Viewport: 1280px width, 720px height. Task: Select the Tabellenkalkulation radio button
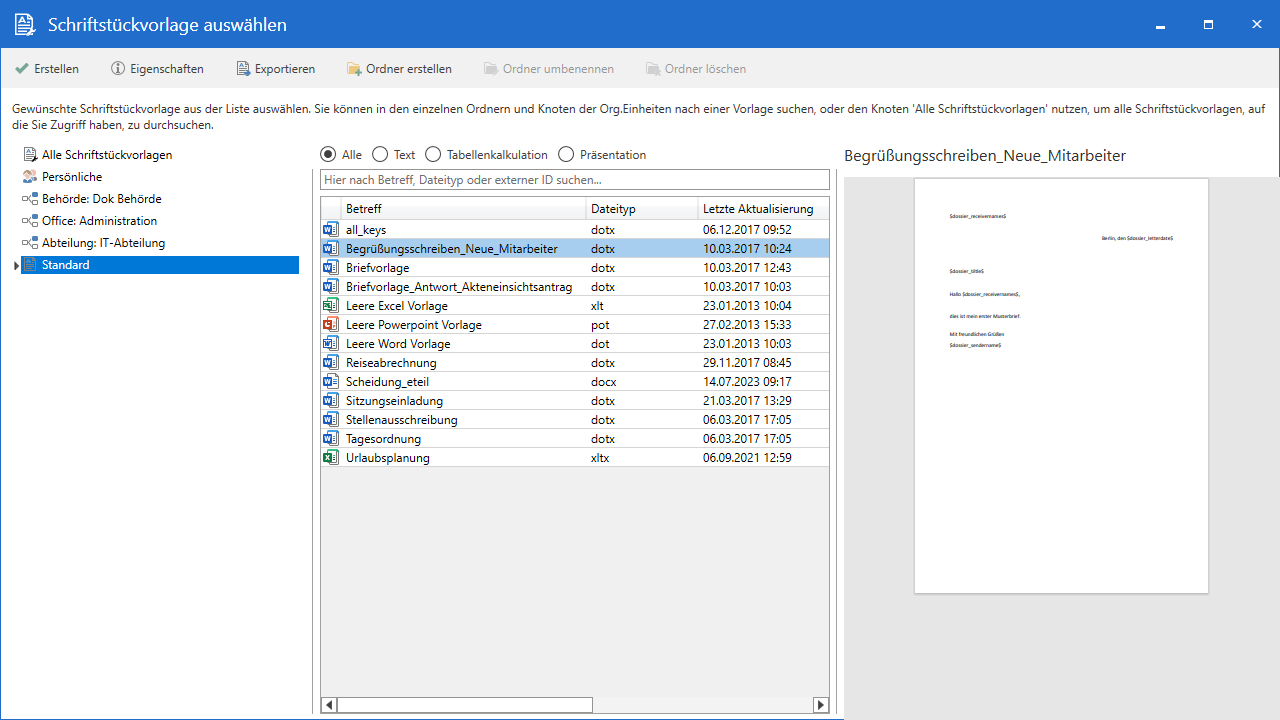(x=433, y=155)
